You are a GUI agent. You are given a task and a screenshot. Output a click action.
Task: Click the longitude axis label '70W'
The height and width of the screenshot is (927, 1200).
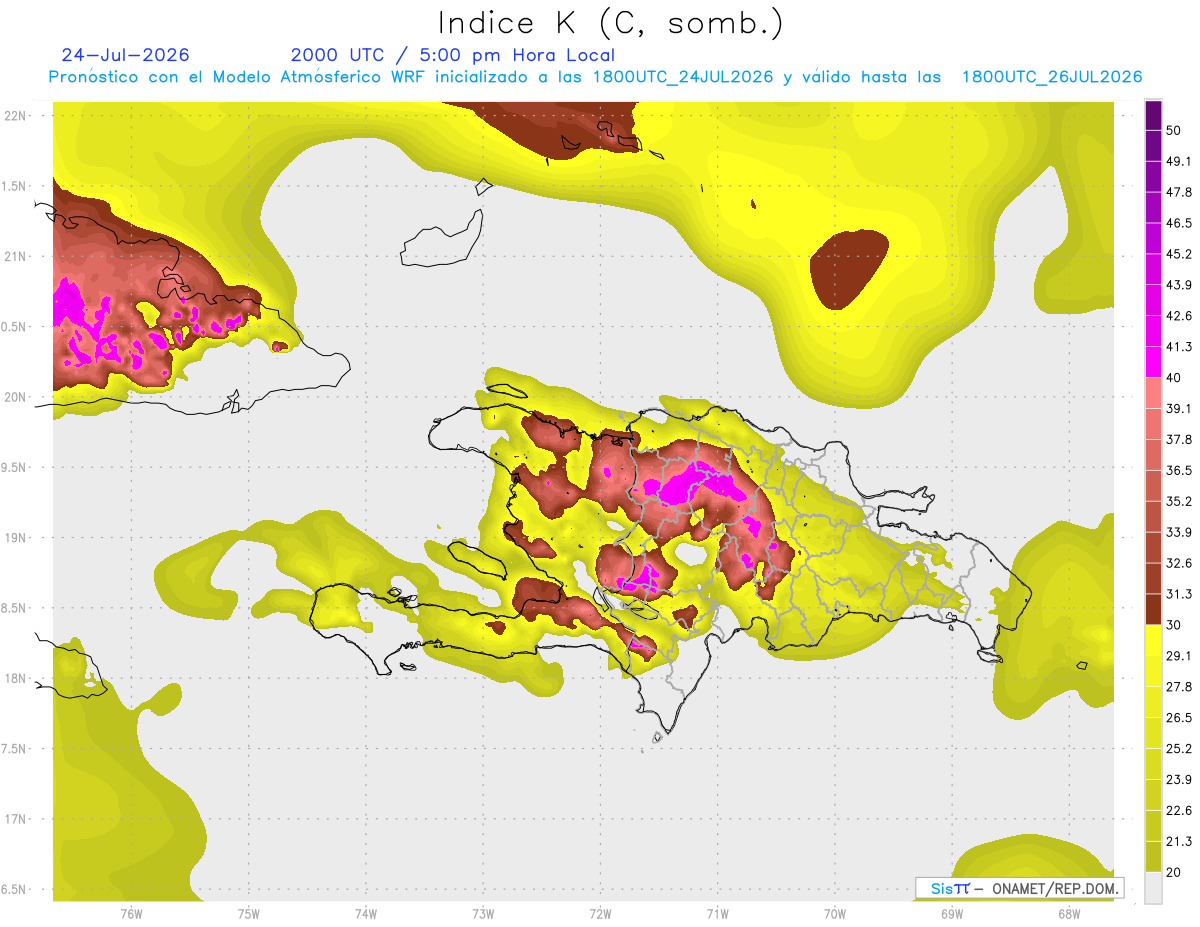pyautogui.click(x=835, y=913)
